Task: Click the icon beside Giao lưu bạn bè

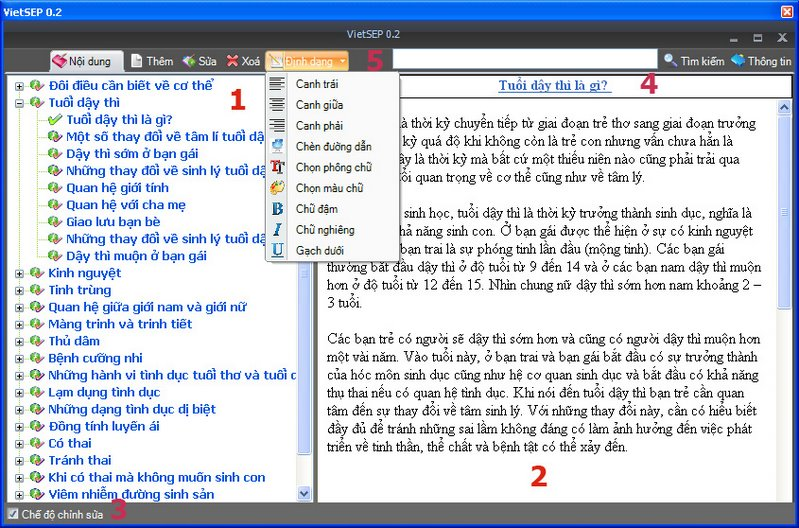Action: coord(55,222)
